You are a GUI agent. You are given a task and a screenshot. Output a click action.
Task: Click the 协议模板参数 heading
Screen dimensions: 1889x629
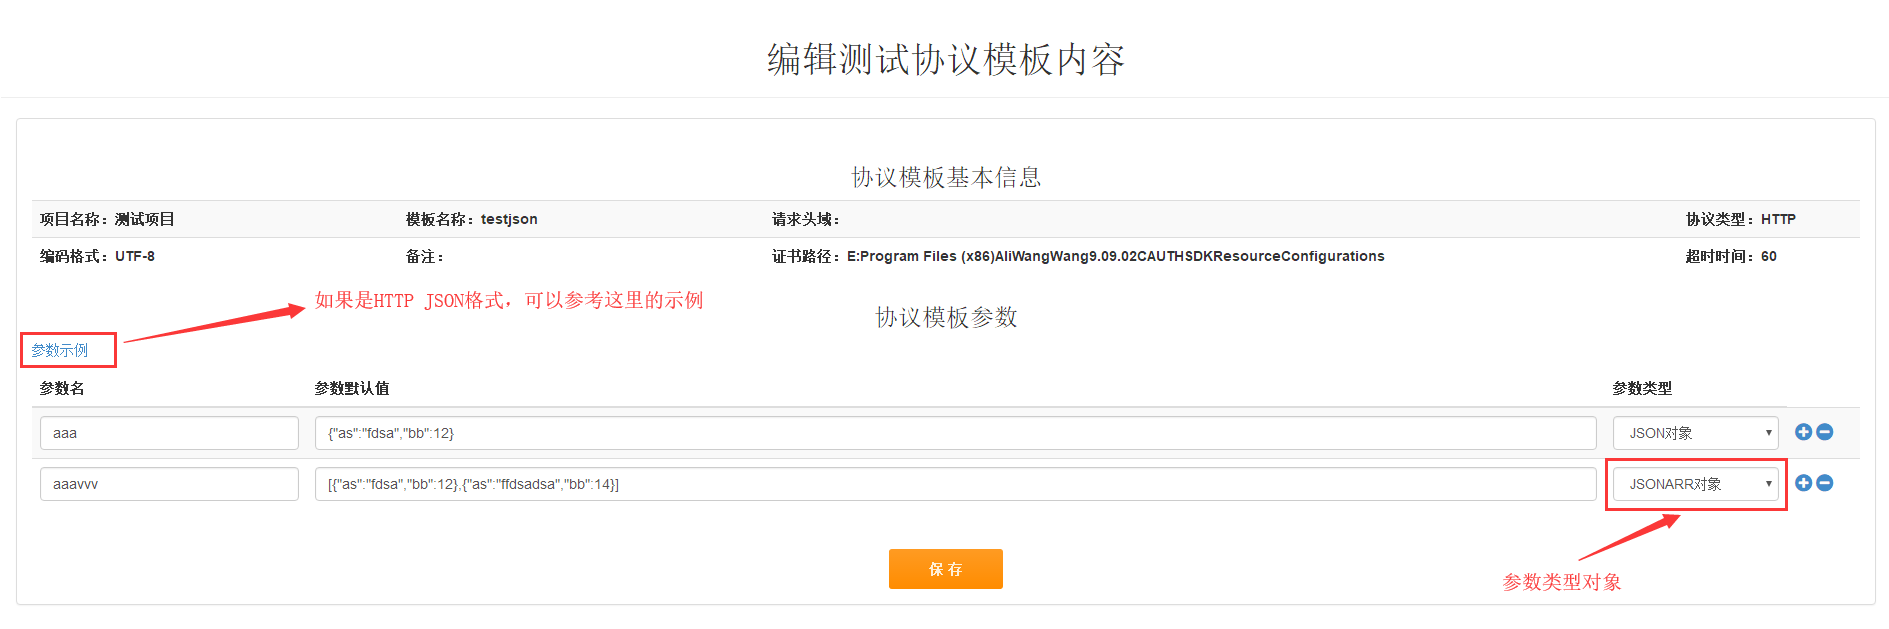click(x=946, y=317)
